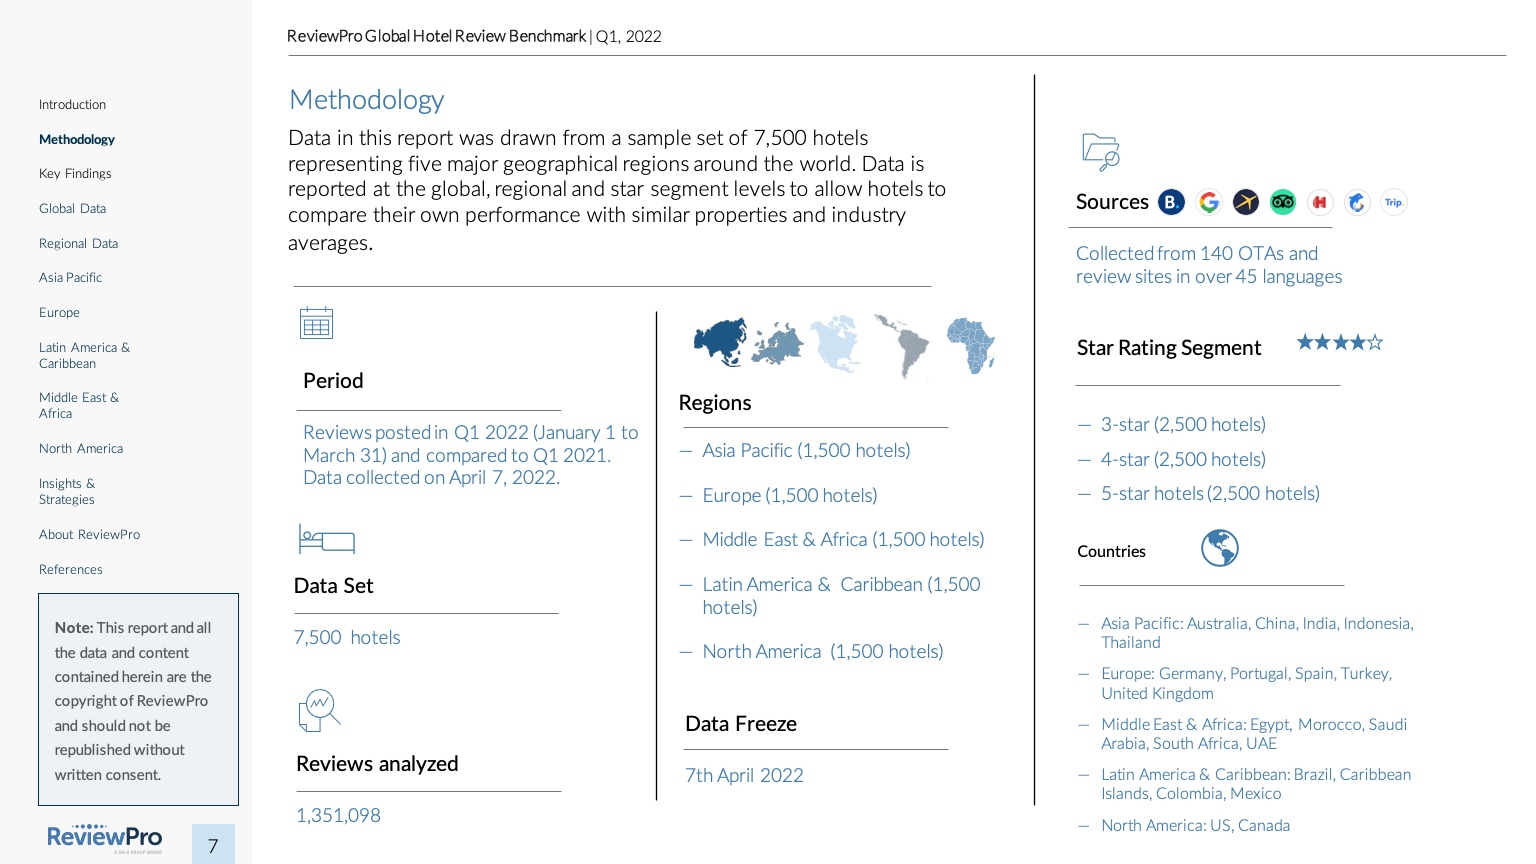Click the folder search icon above Sources

pyautogui.click(x=1100, y=152)
